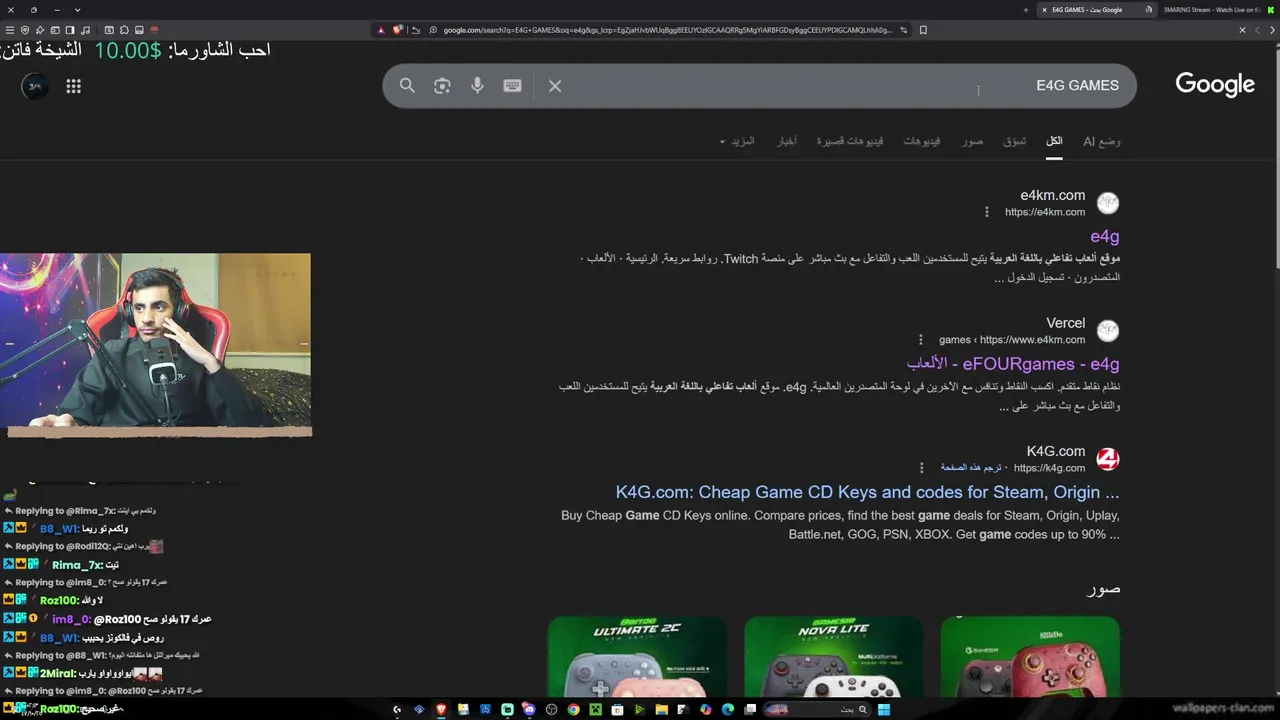1280x720 pixels.
Task: Toggle the sidebar panel toolbar icon
Action: coord(70,30)
